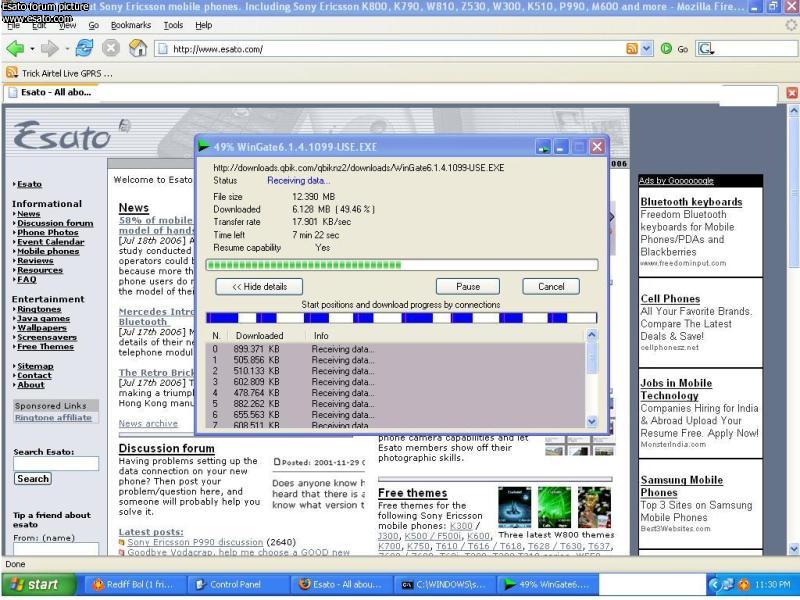Open the Sony Ericsson P990 discussion link
This screenshot has height=600, width=800.
point(195,542)
